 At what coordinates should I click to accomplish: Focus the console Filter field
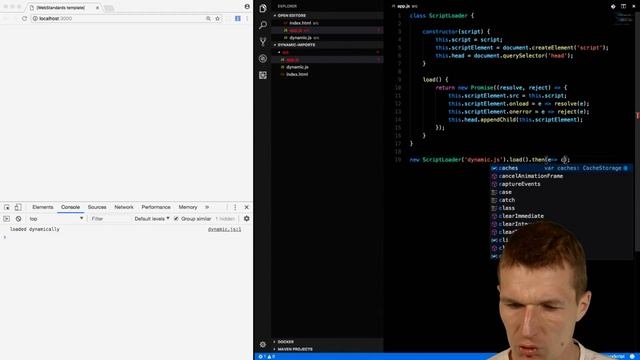pos(109,219)
